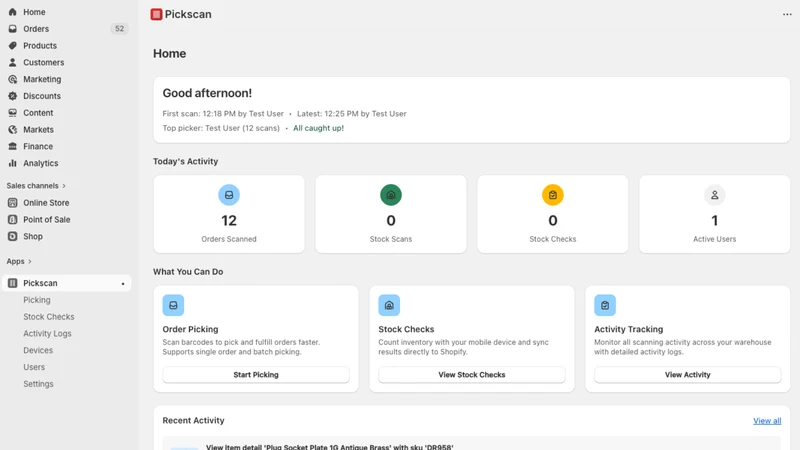Go to Customers in sidebar

[x=67, y=62]
